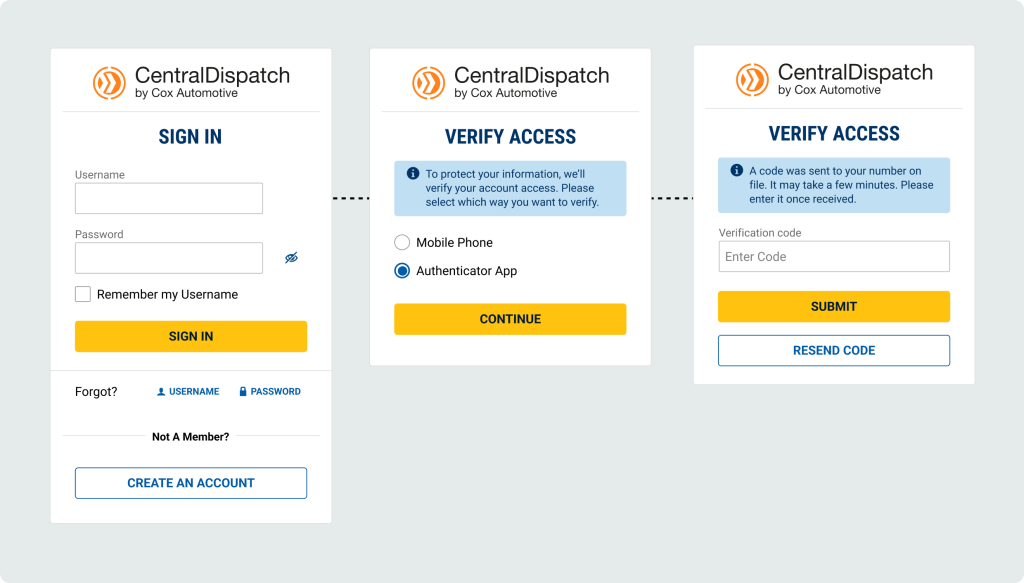Screen dimensions: 1024x583
Task: Click the Enter Code verification field
Action: tap(833, 257)
